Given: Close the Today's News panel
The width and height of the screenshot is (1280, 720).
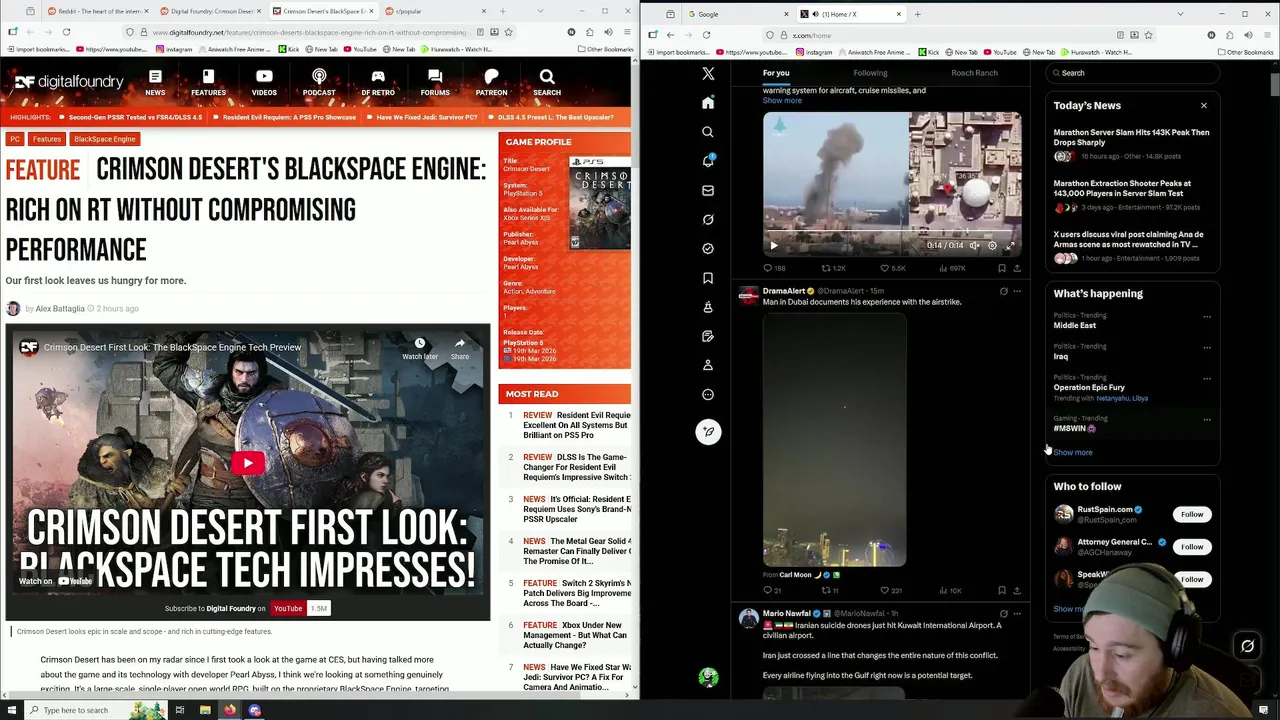Looking at the screenshot, I should pos(1204,105).
